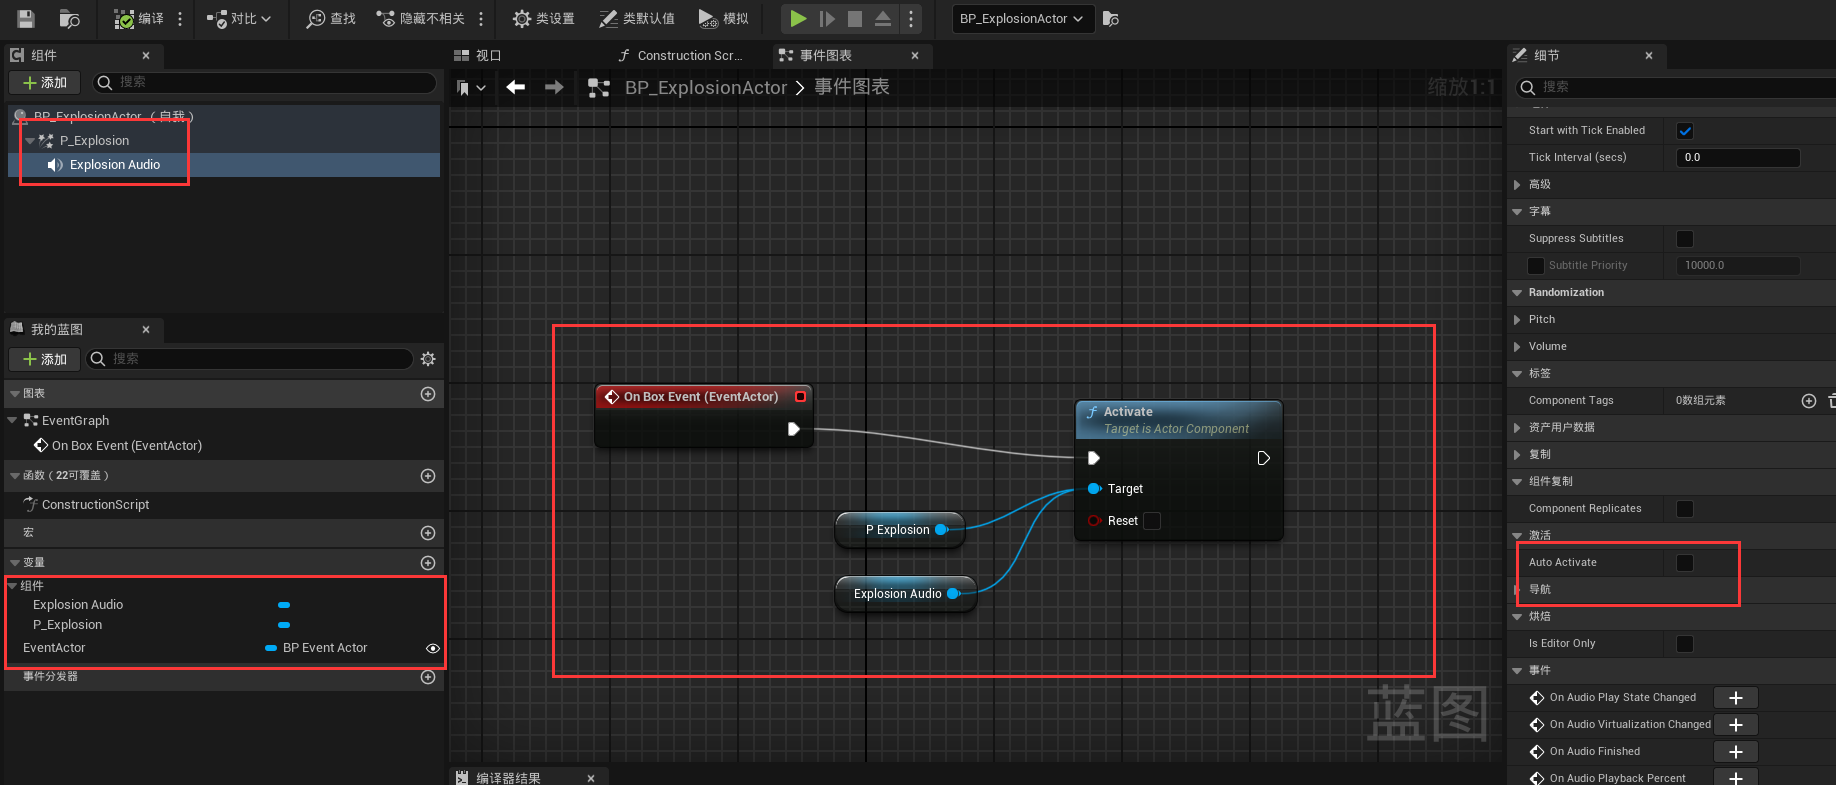Enable the Subtitle Priority override checkbox
Screen dimensions: 1836x785
[1536, 266]
